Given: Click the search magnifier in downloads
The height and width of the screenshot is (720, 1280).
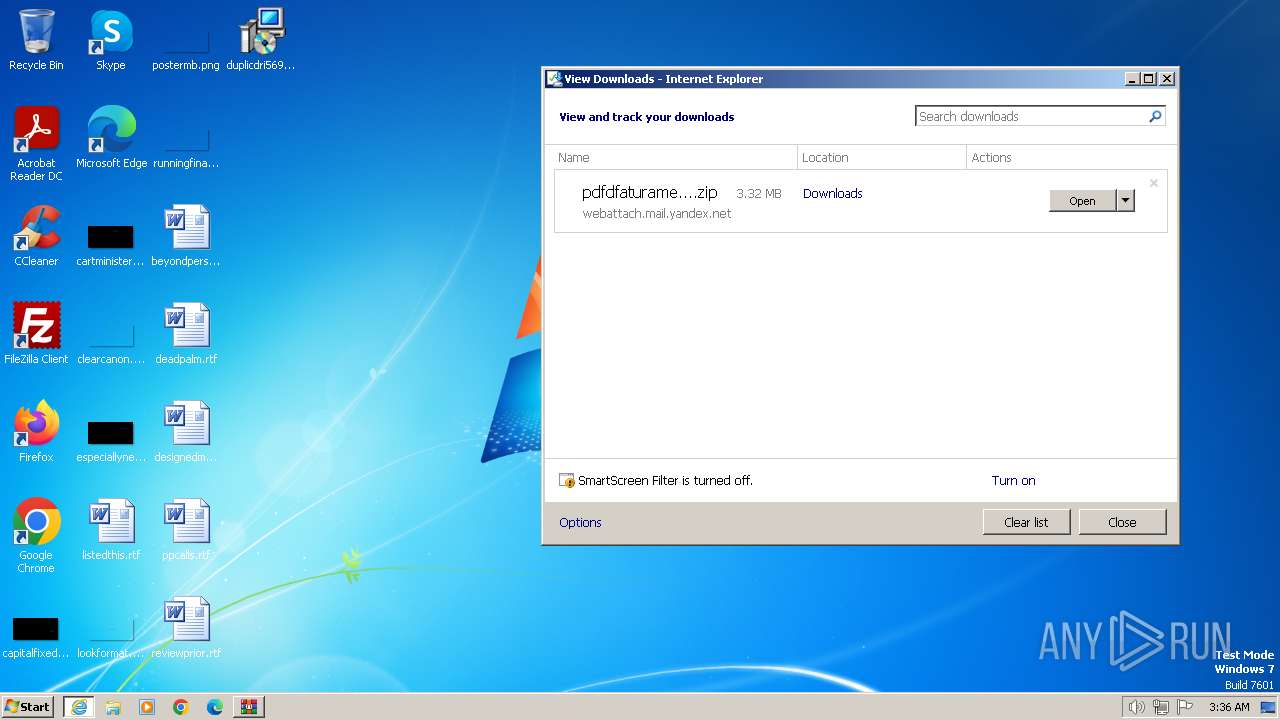Looking at the screenshot, I should click(x=1155, y=116).
